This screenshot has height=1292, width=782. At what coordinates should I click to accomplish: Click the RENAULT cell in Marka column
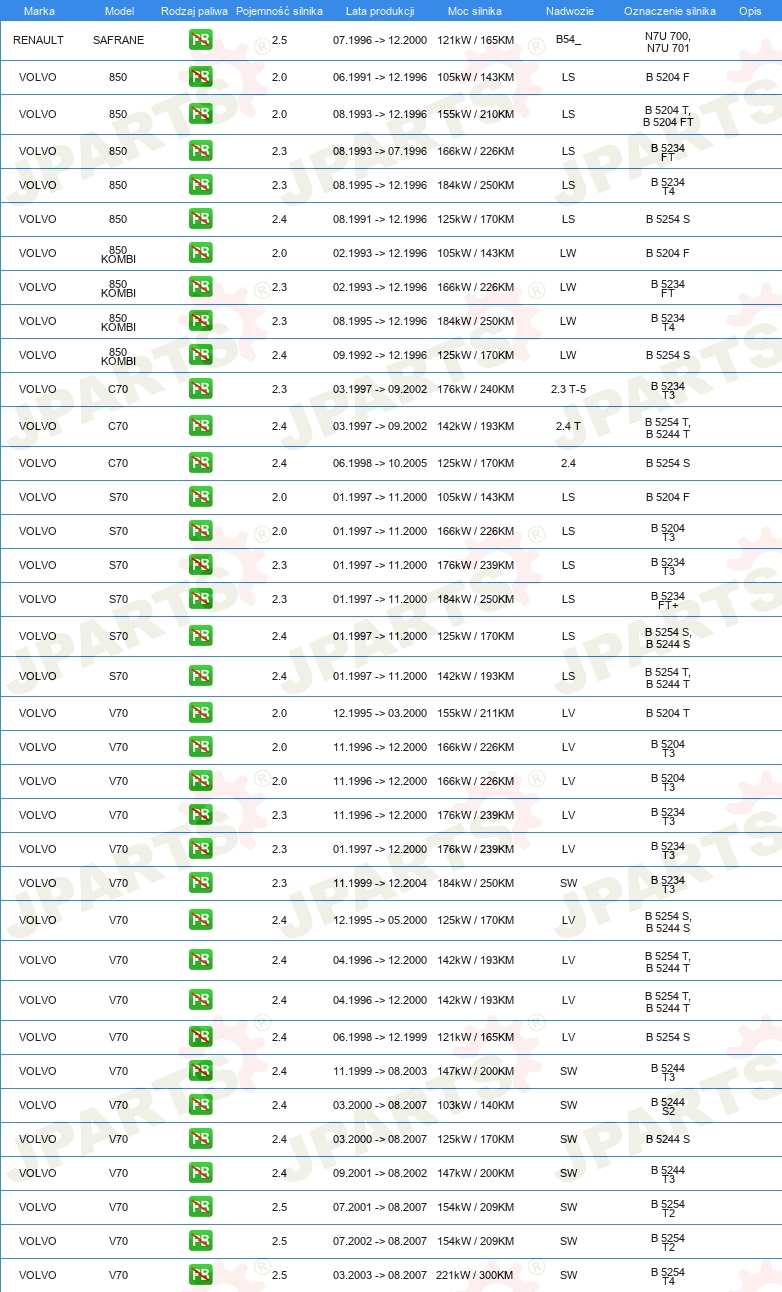pos(38,40)
